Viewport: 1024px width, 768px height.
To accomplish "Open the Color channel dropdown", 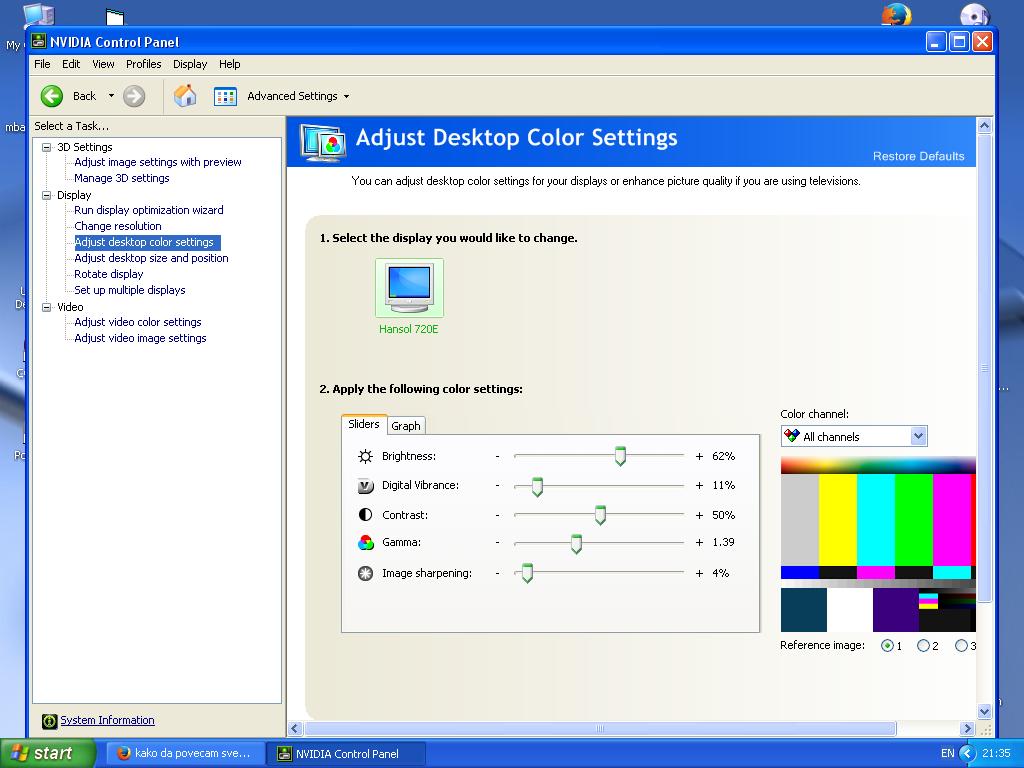I will [854, 436].
